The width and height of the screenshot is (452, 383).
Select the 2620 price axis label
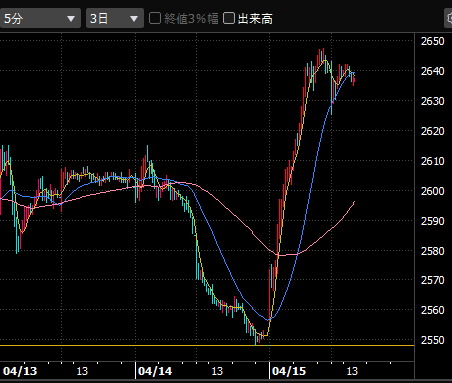pos(433,131)
